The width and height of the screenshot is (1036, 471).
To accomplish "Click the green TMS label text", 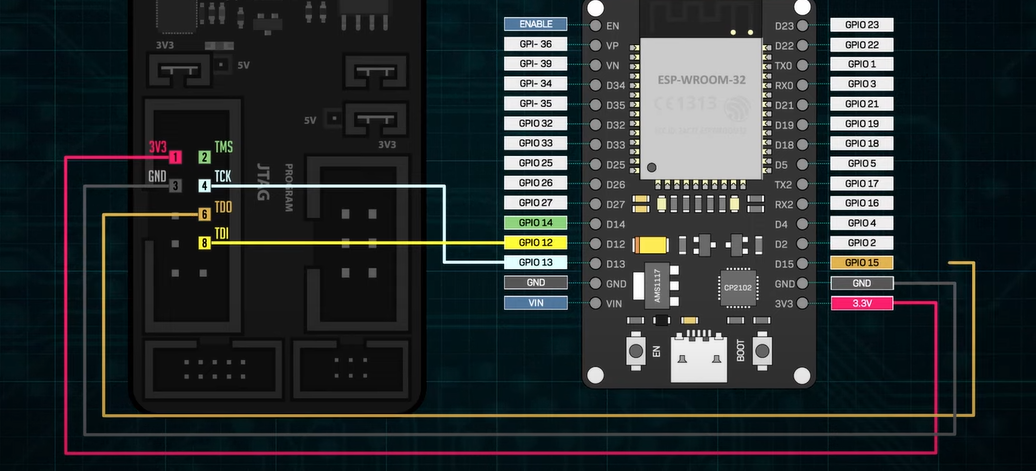I will point(224,147).
